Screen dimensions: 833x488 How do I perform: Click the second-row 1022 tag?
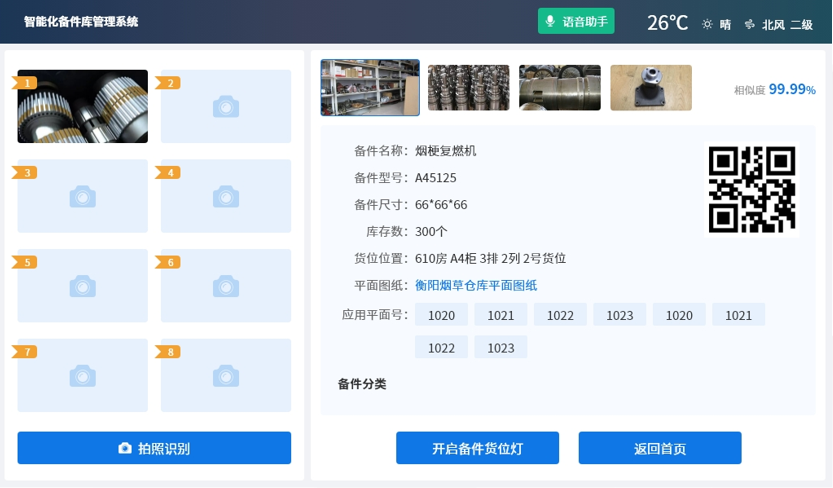(x=441, y=347)
